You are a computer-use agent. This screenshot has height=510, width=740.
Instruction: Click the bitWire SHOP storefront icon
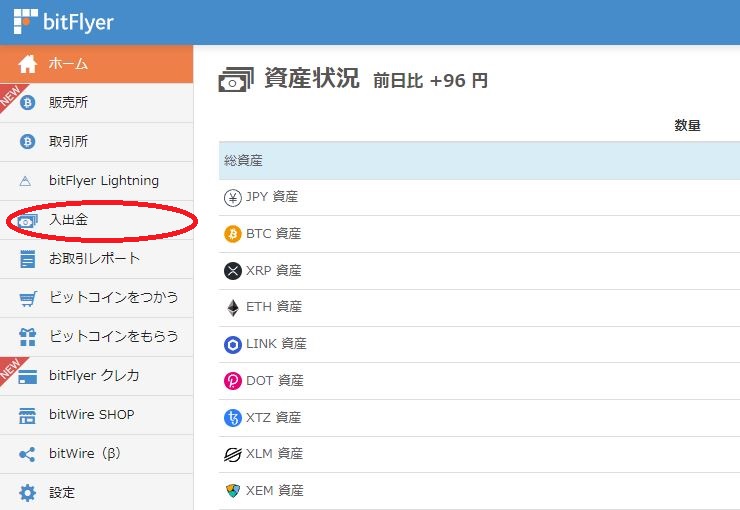coord(27,416)
